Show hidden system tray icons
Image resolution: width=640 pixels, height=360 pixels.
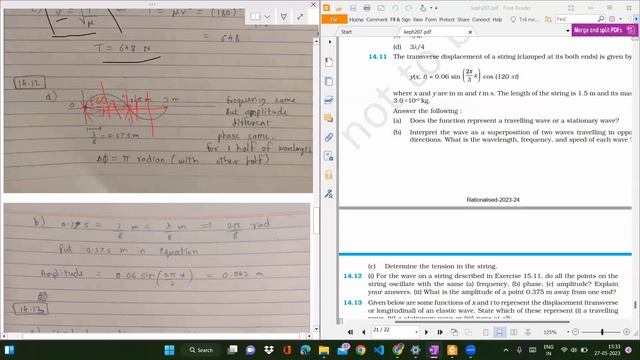click(506, 350)
